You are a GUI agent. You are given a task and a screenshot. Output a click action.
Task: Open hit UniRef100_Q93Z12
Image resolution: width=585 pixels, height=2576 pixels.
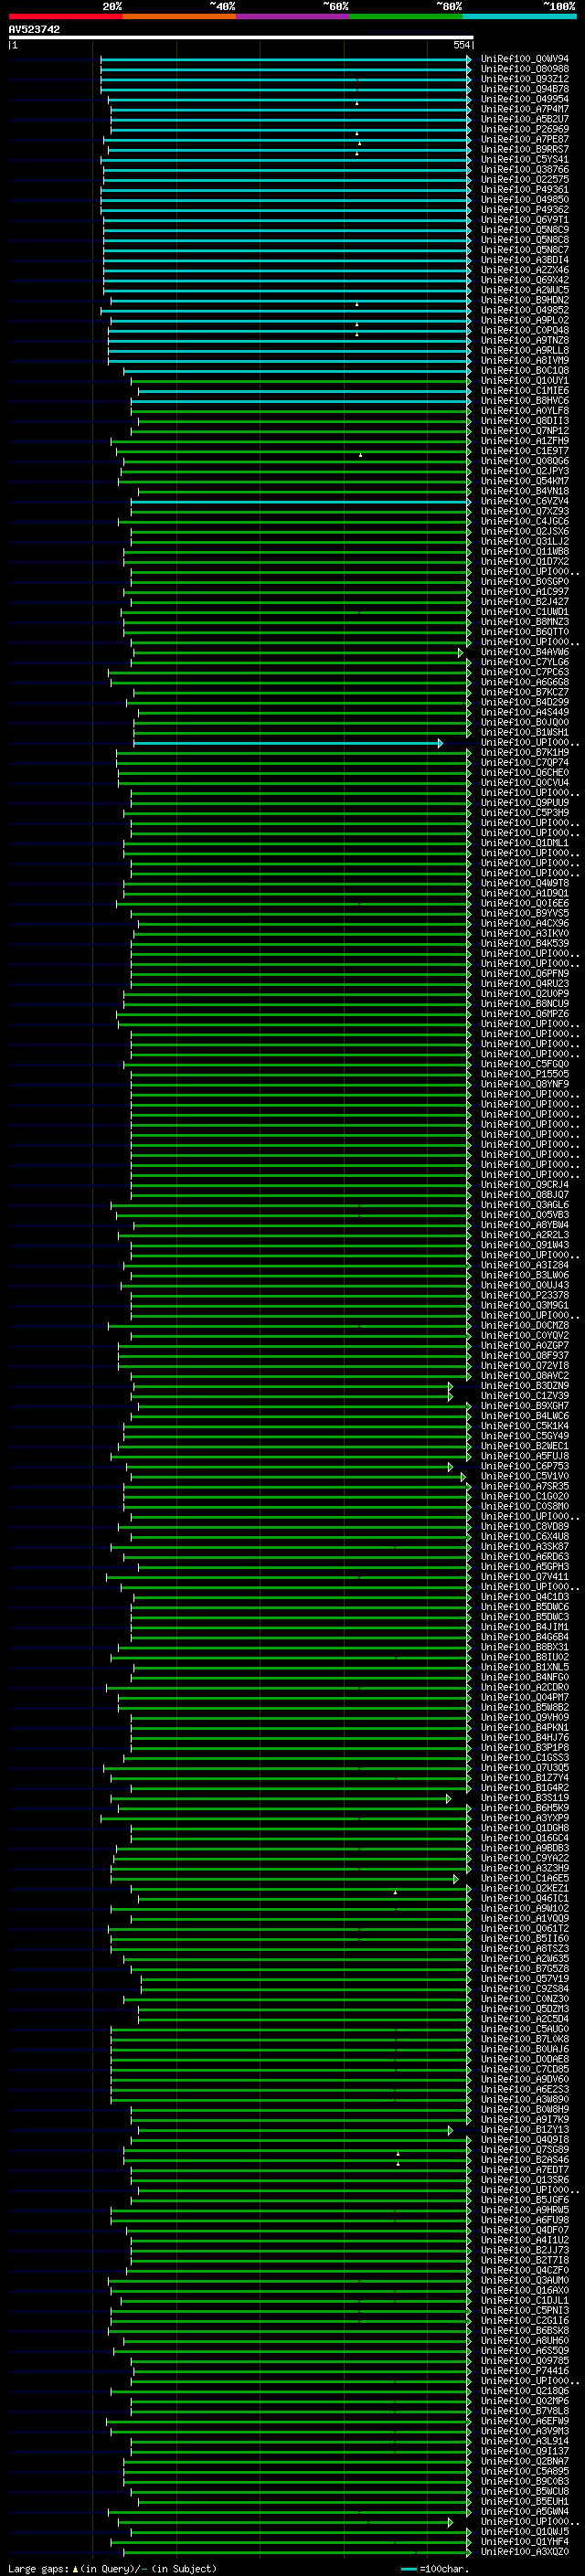tap(525, 79)
